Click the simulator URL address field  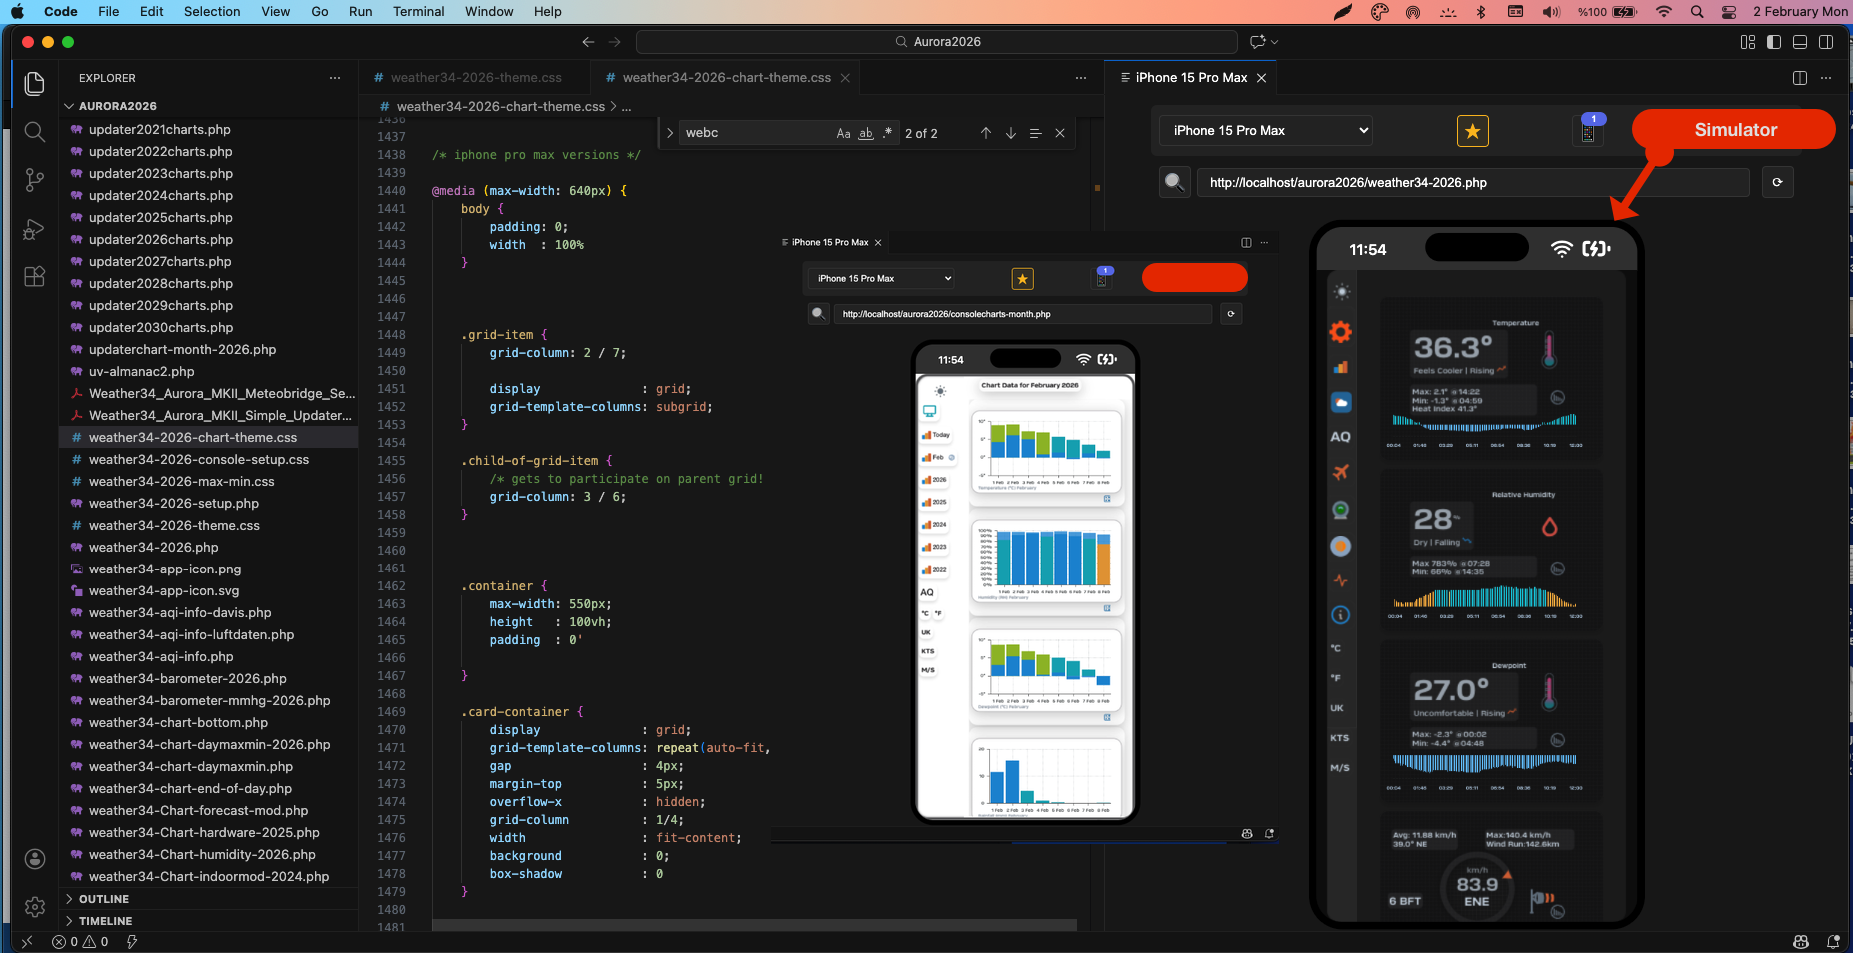pos(1472,182)
